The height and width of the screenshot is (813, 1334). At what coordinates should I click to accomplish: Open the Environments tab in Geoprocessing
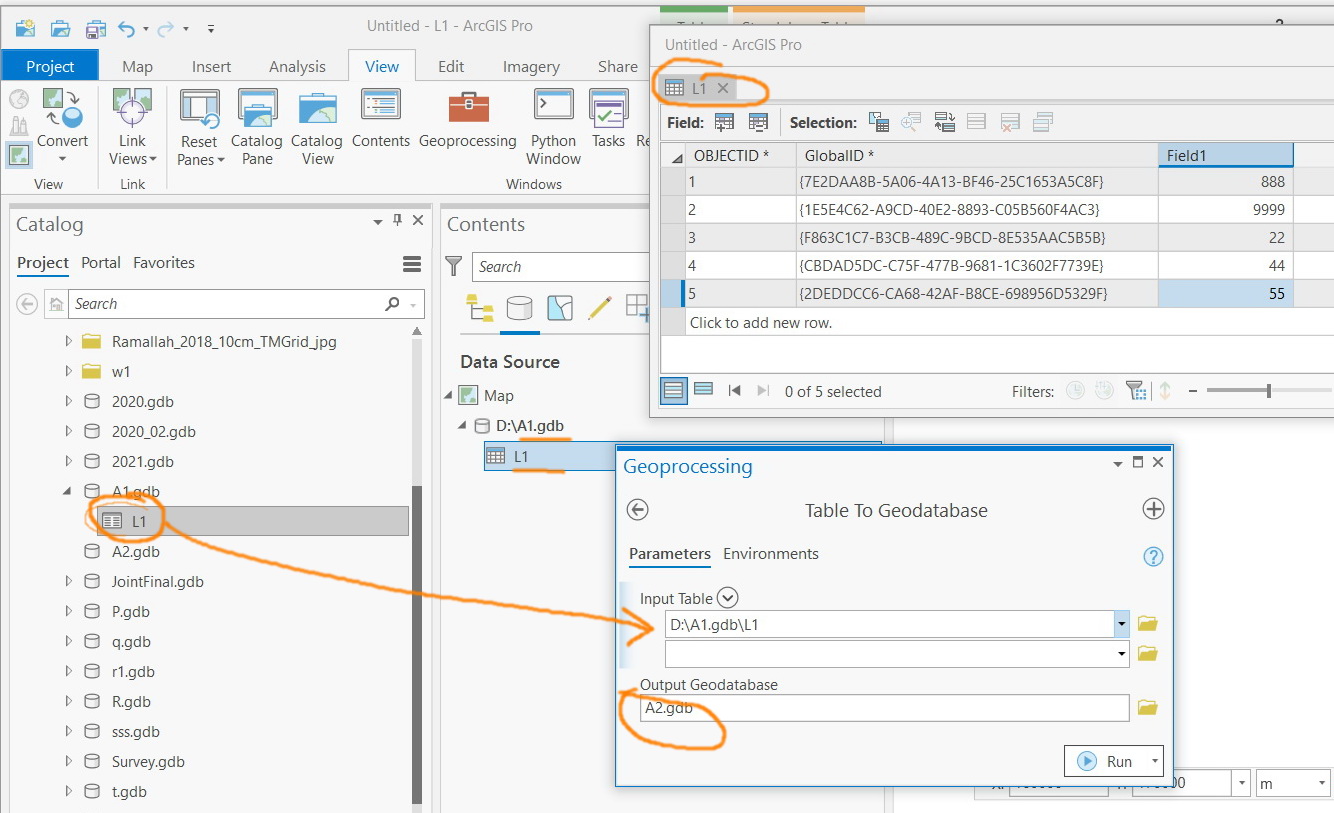(x=771, y=554)
